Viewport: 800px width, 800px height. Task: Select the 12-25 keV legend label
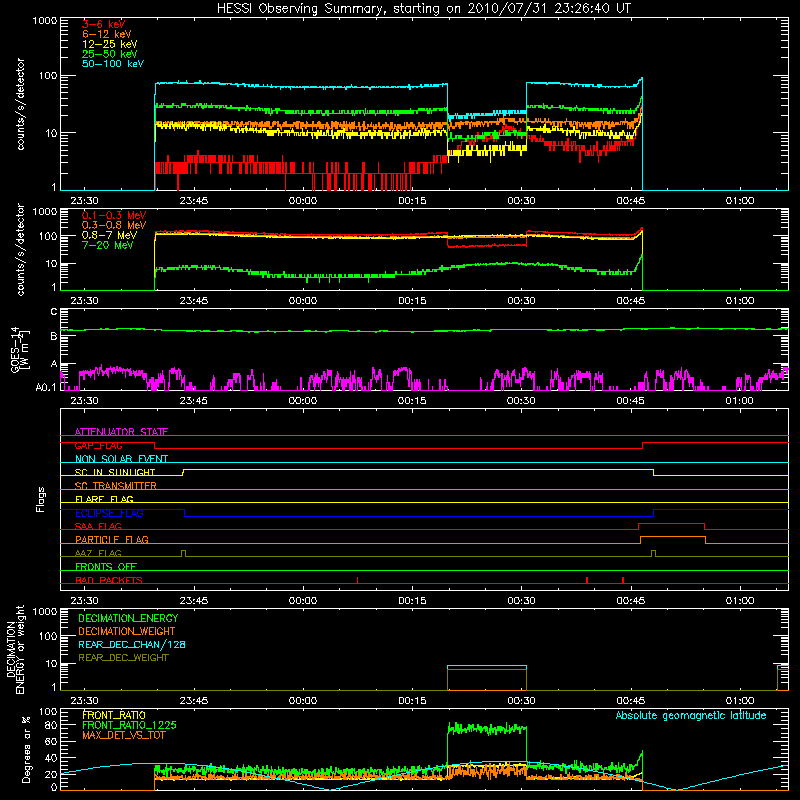[110, 44]
